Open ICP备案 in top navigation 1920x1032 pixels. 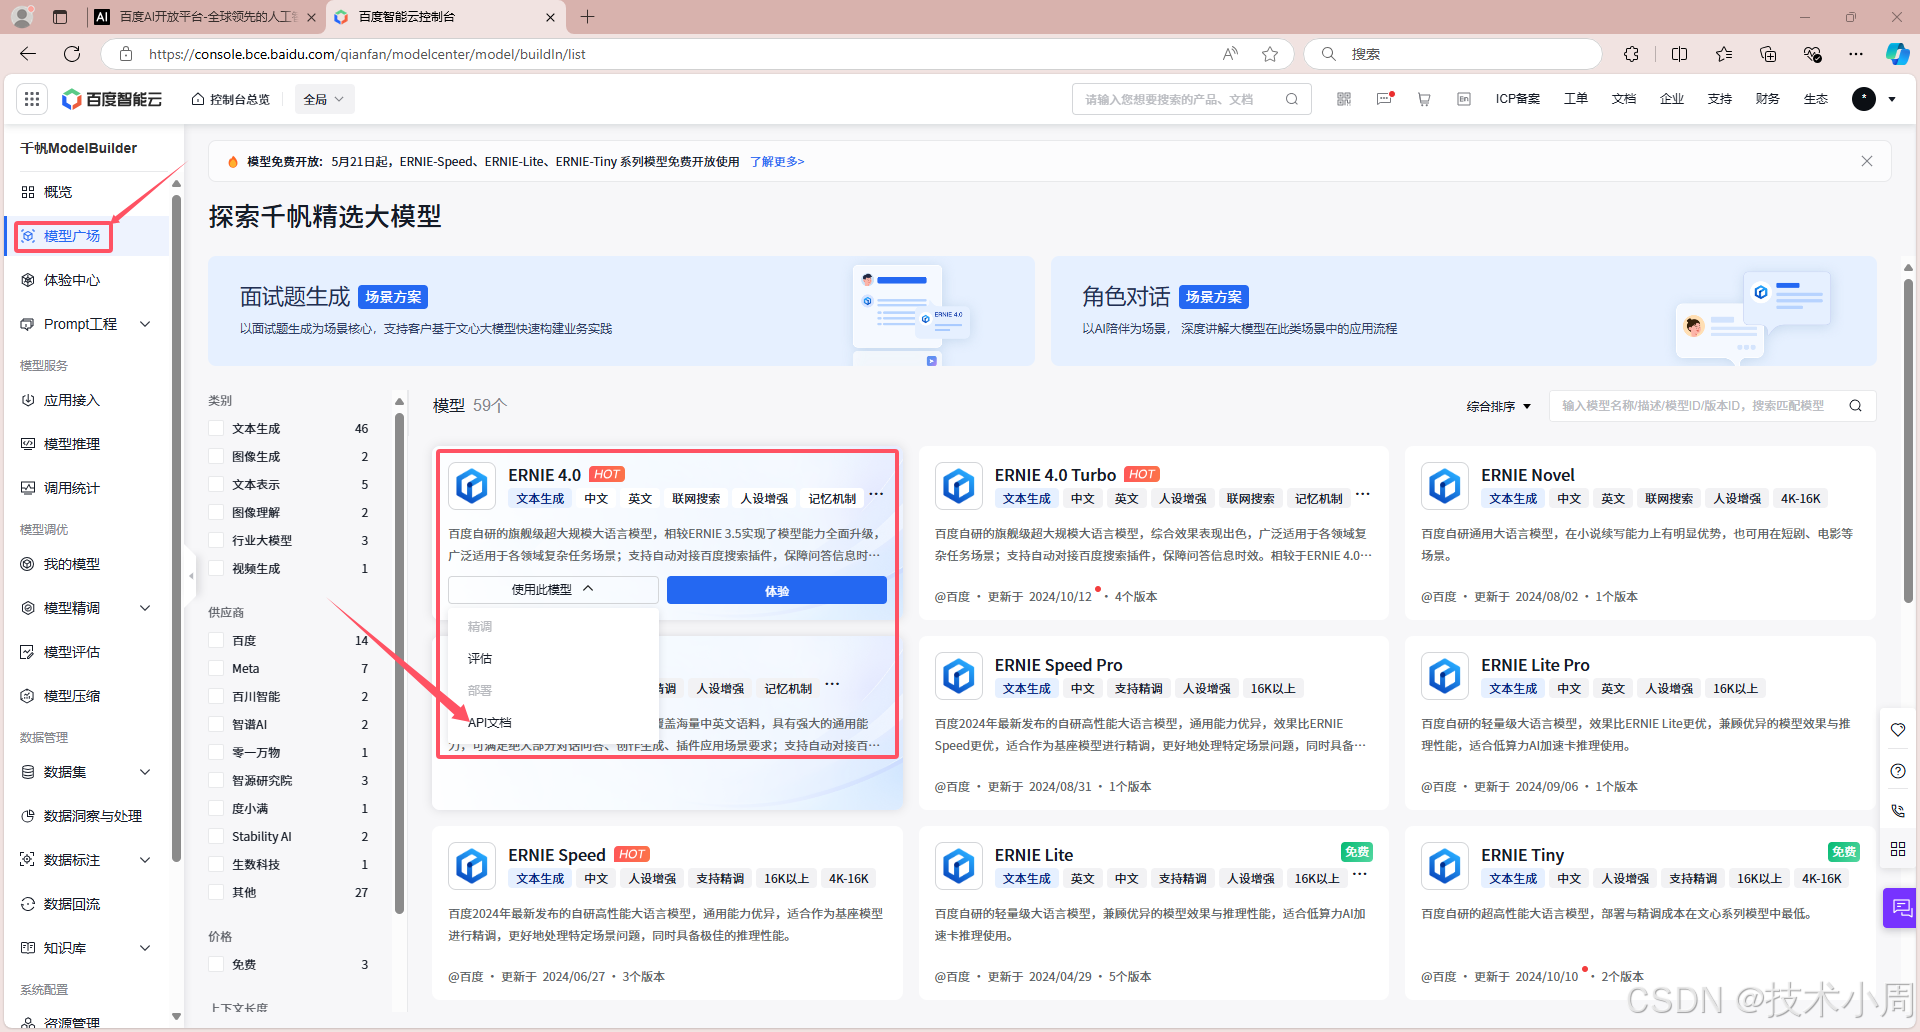pos(1518,99)
